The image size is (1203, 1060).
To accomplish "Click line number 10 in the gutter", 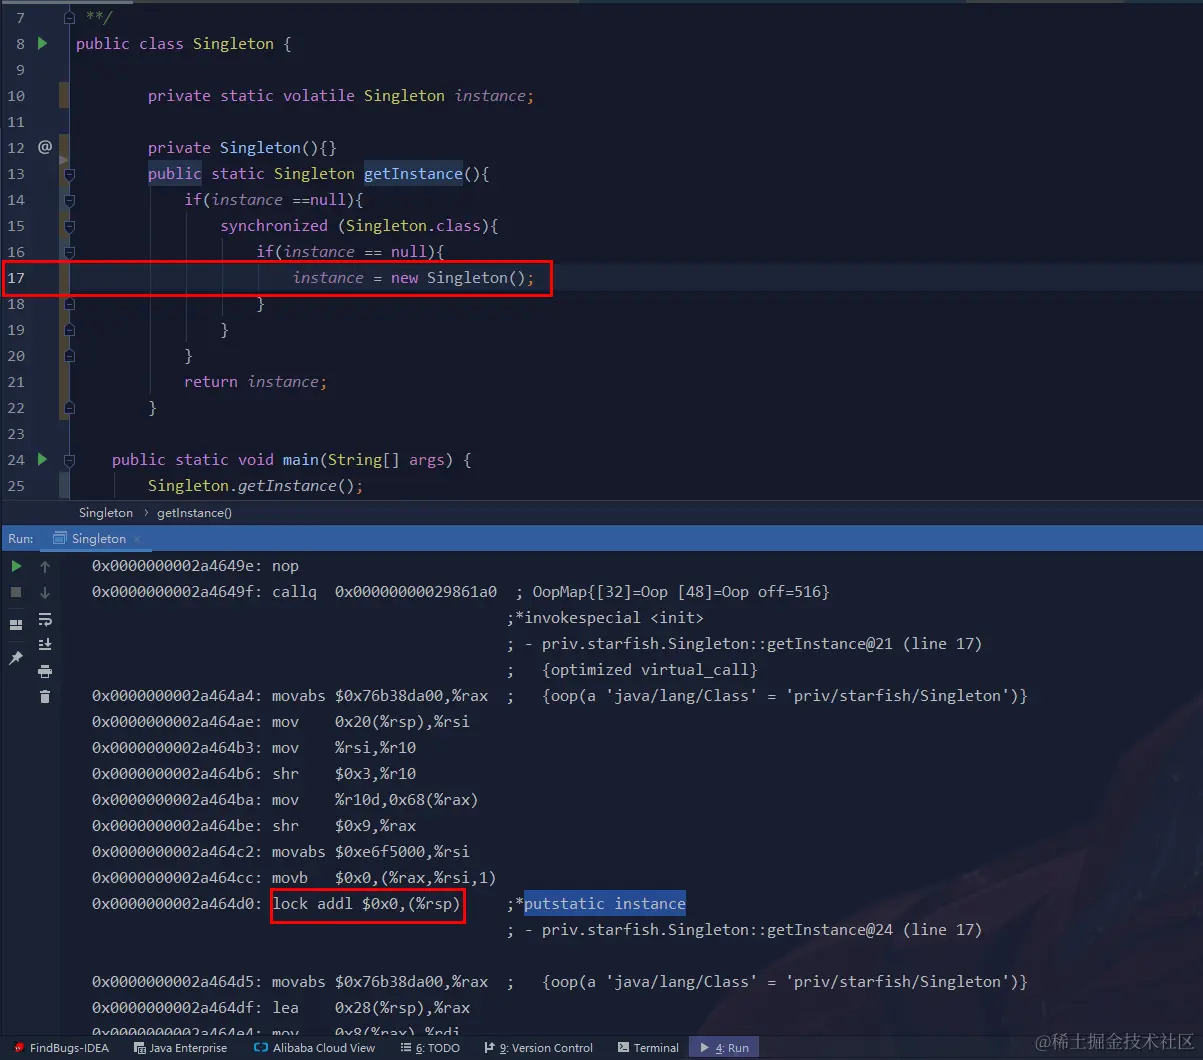I will [16, 96].
